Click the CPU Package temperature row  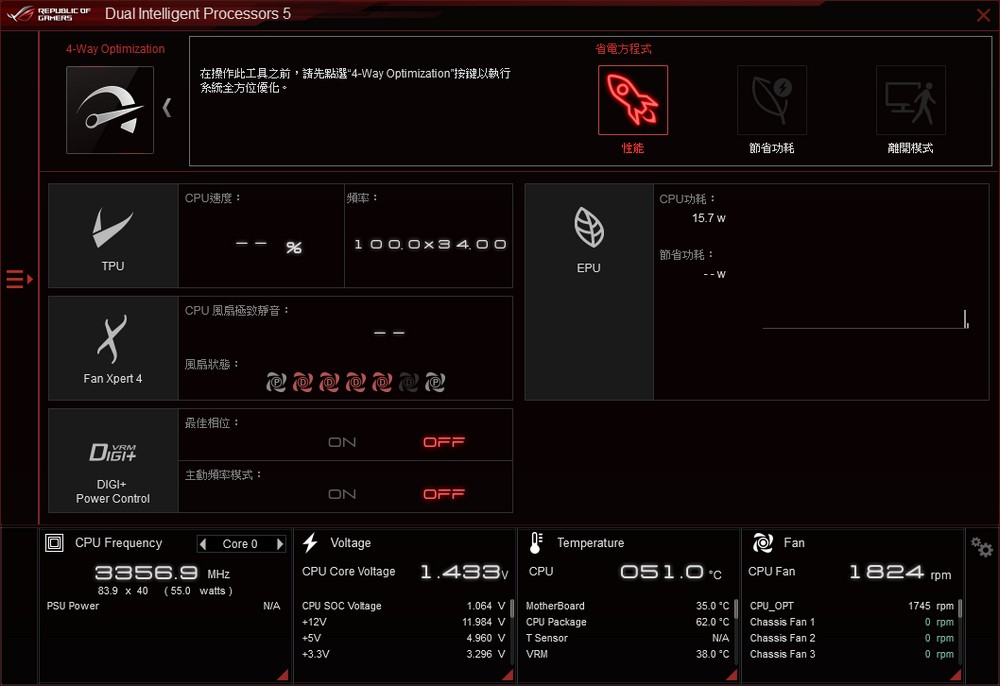(628, 622)
